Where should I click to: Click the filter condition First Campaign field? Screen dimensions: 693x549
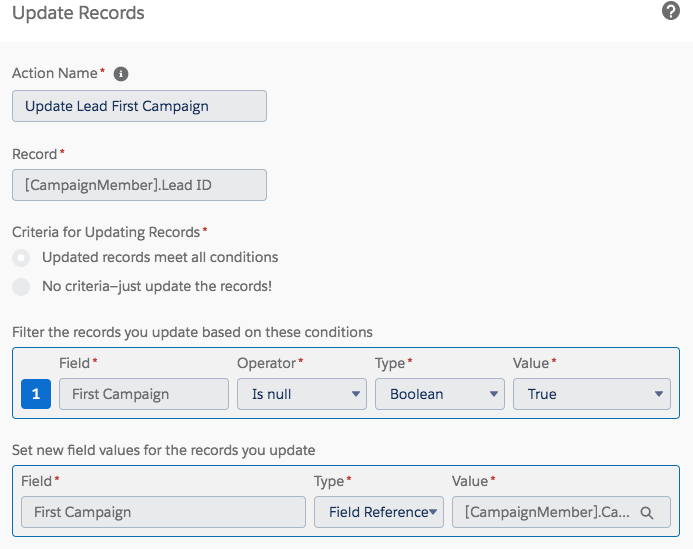[x=144, y=394]
